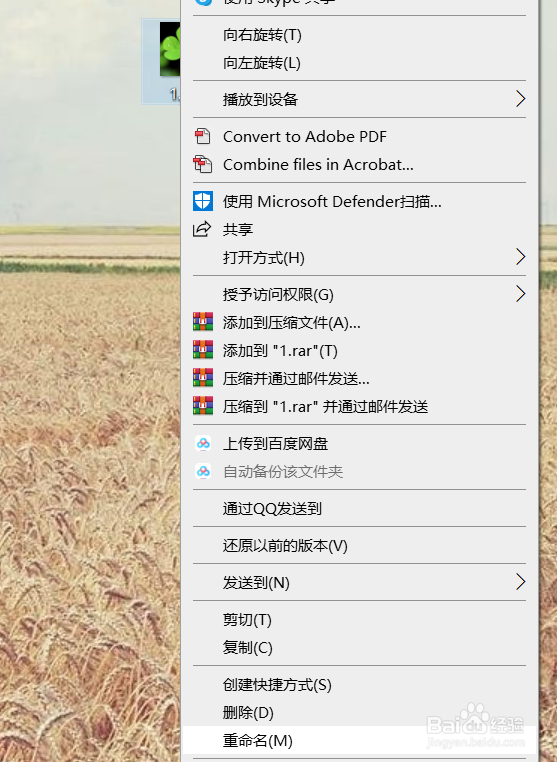The image size is (557, 762).
Task: Click WinRAR icon beside 压缩到 "1.rar" 并通过邮件发送
Action: (203, 406)
